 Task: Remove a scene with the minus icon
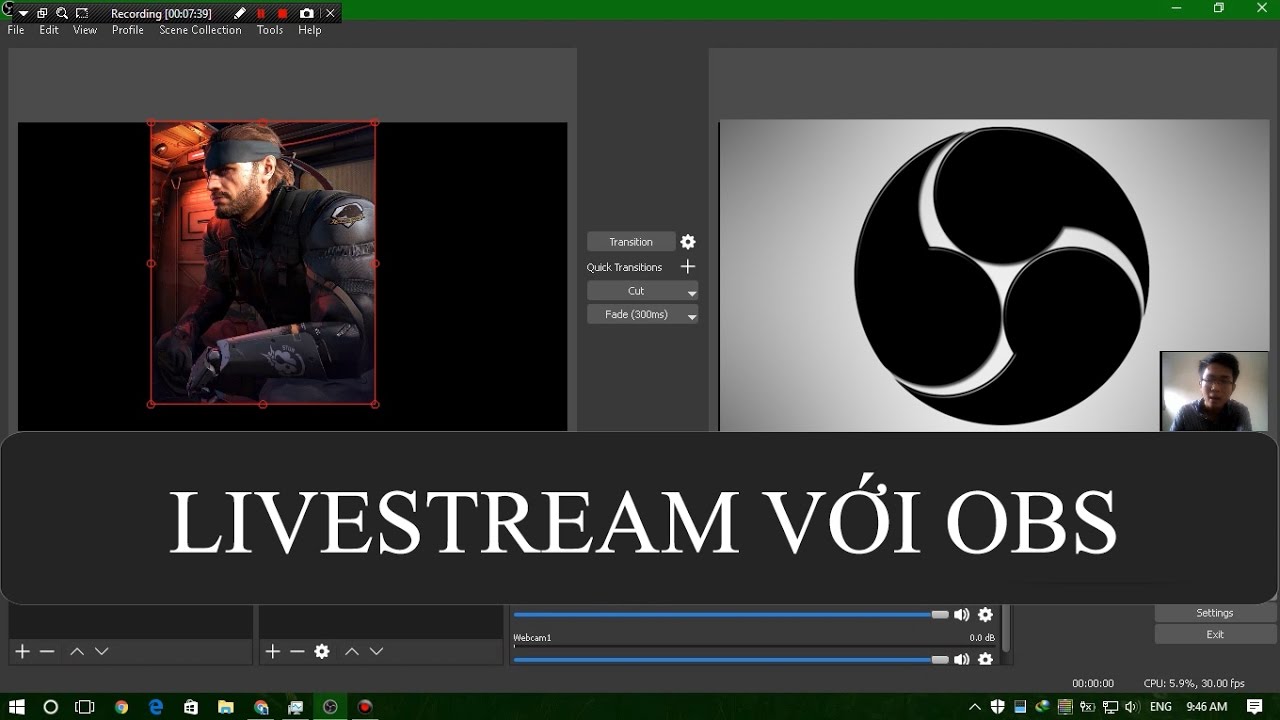[47, 651]
